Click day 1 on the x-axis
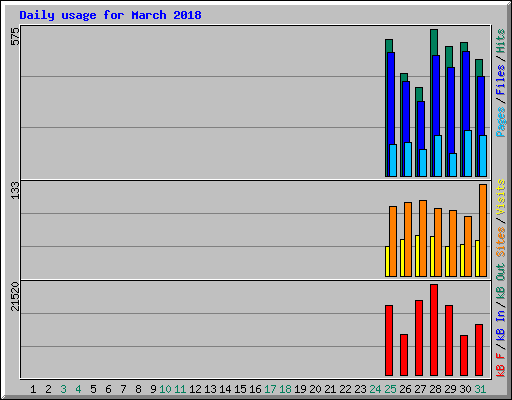 tap(33, 389)
